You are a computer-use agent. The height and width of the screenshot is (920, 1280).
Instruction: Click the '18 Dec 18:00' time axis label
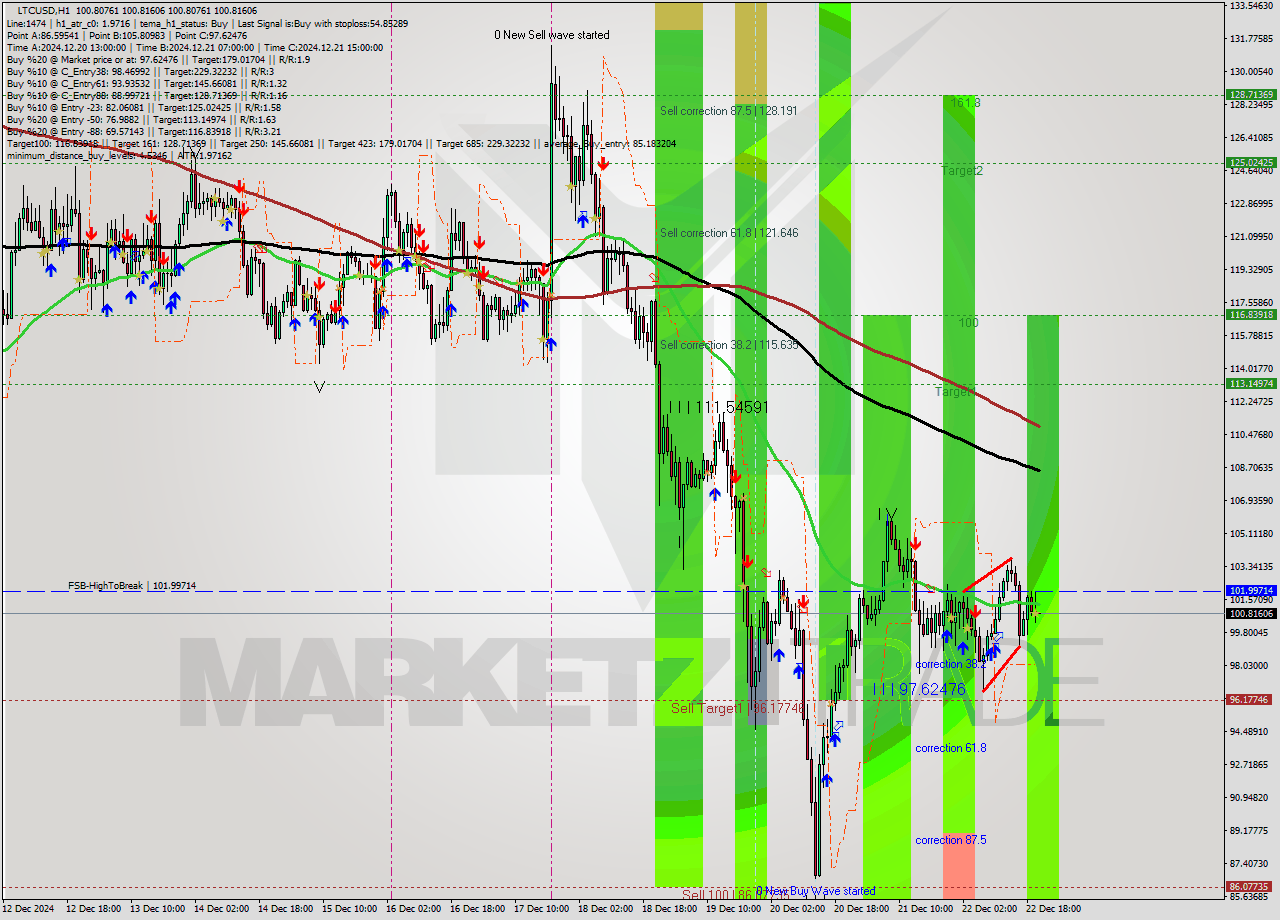(671, 908)
